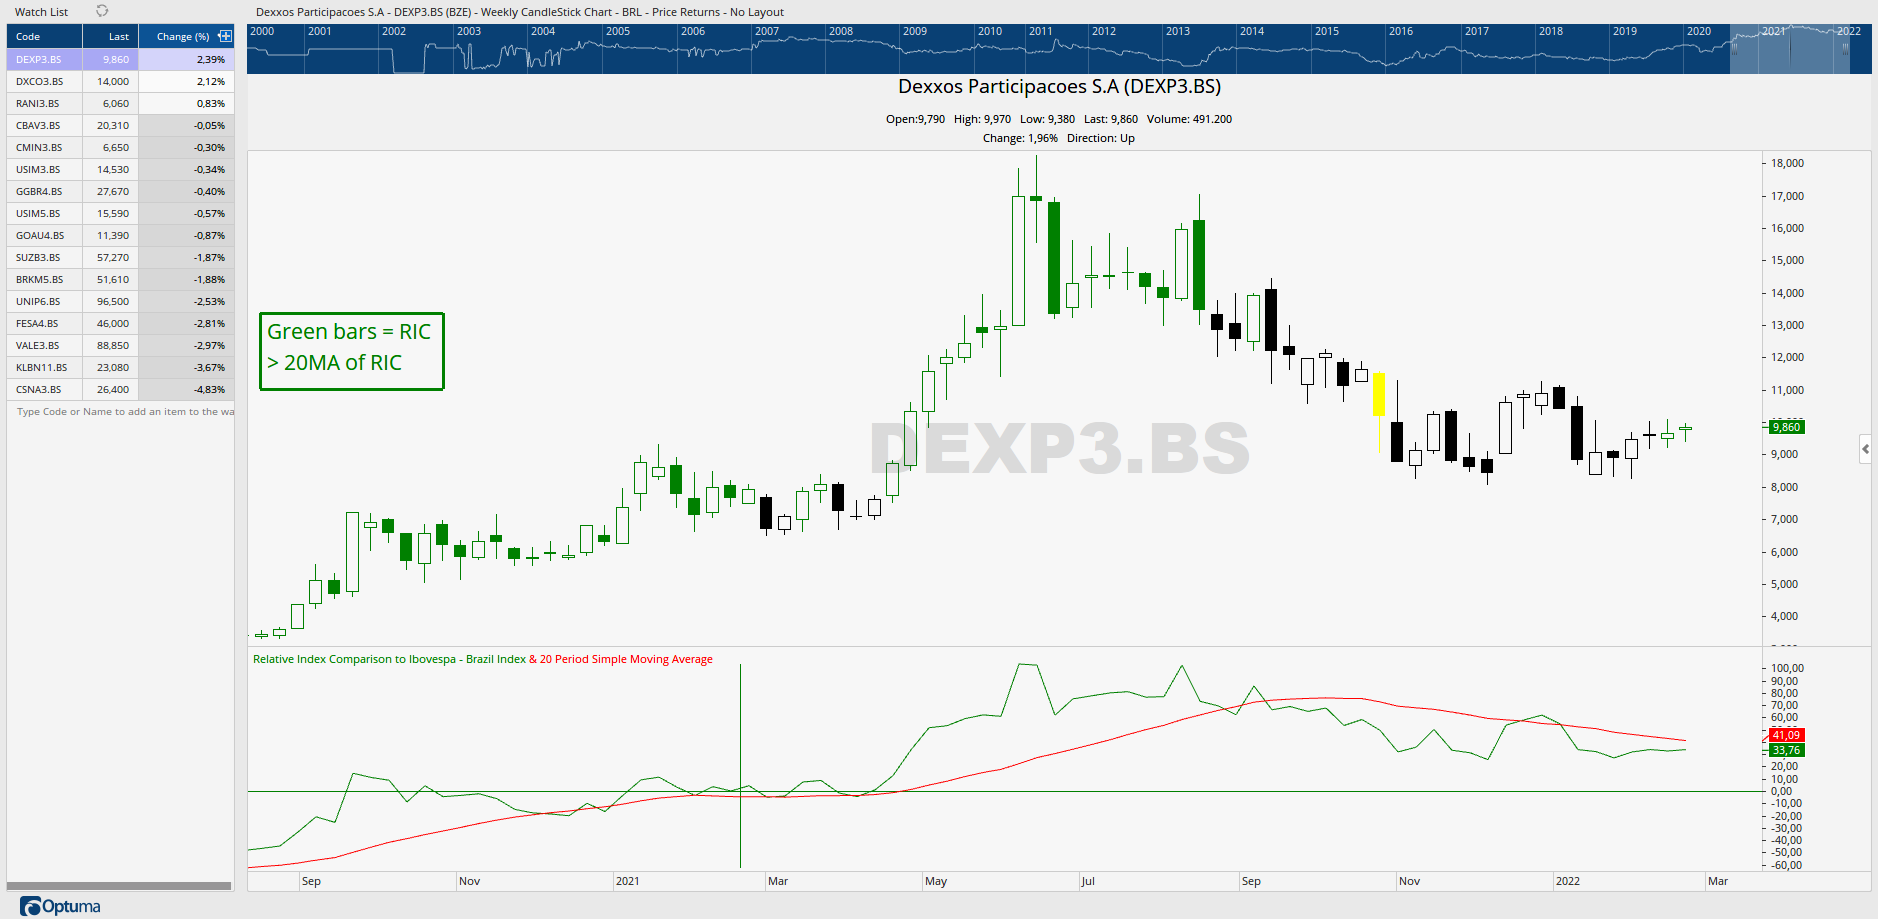
Task: Select the chart tab title for DEXP3.BS
Action: click(x=519, y=12)
